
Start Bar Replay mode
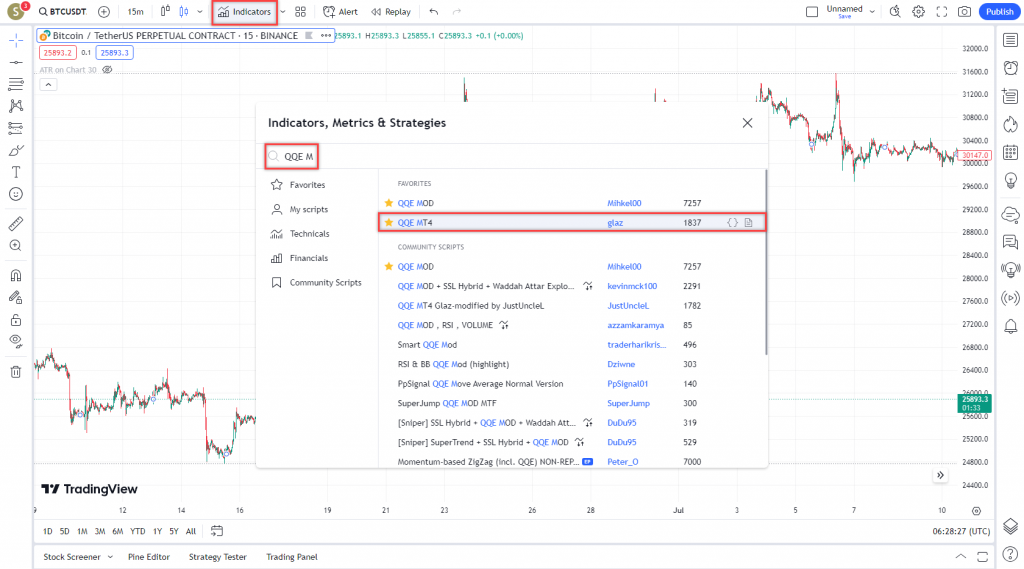click(391, 12)
